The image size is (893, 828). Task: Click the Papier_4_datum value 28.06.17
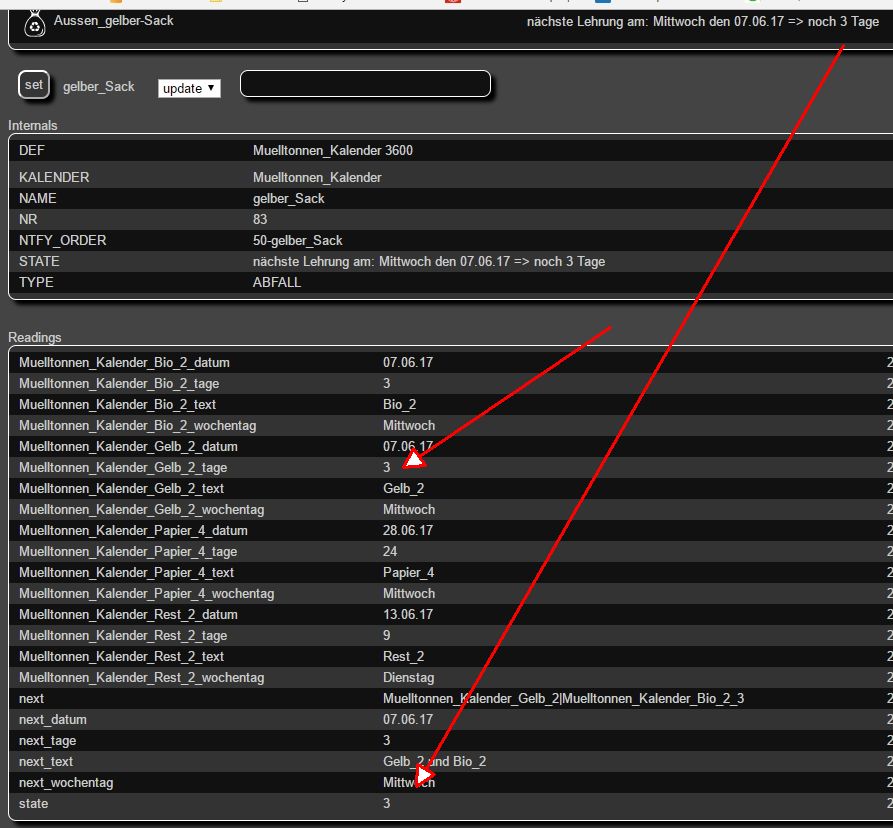pyautogui.click(x=407, y=530)
